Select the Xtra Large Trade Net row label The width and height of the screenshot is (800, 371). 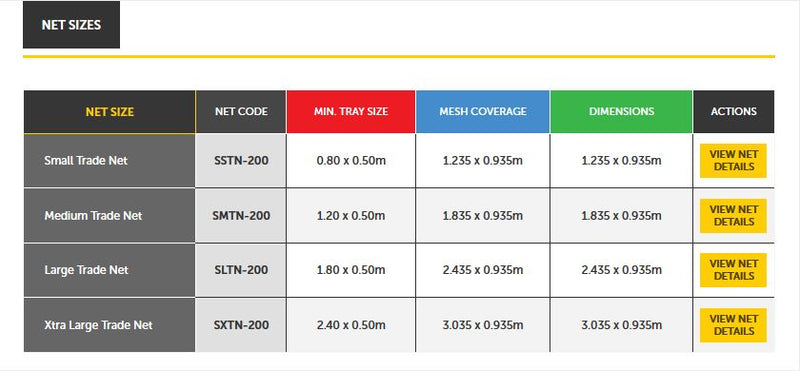point(98,325)
